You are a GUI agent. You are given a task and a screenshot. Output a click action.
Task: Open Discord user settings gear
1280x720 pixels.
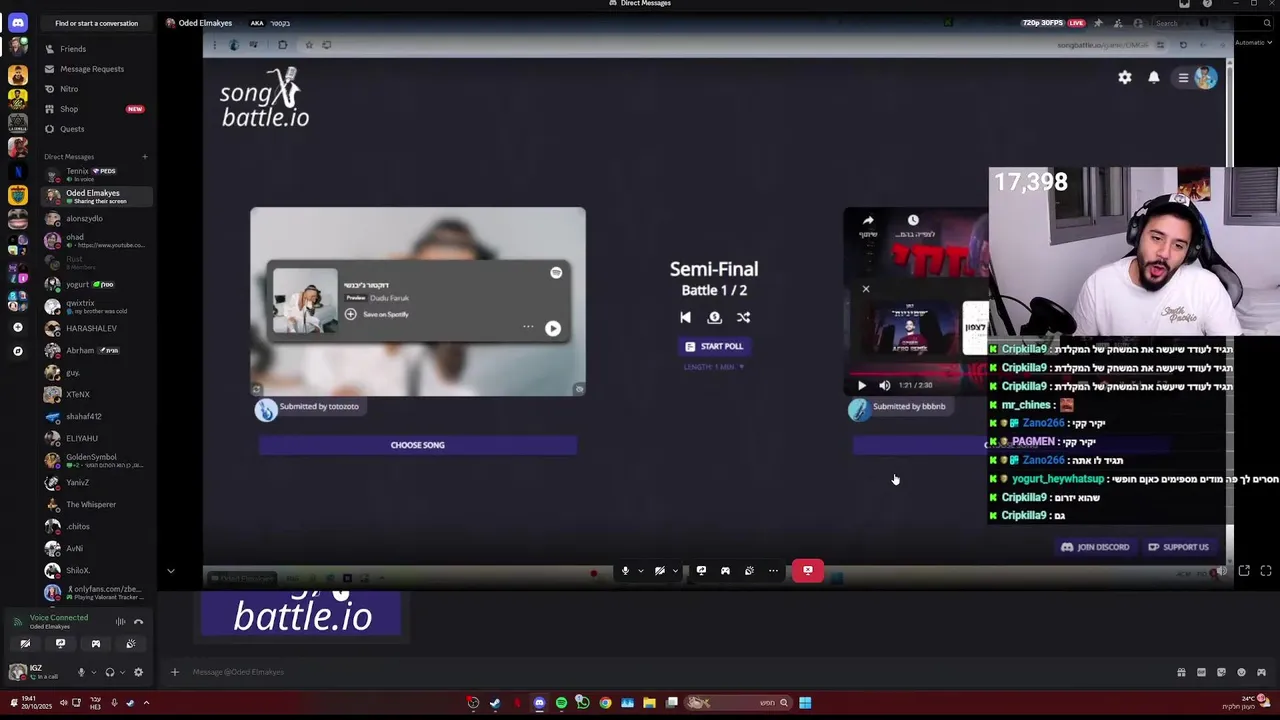[x=138, y=672]
